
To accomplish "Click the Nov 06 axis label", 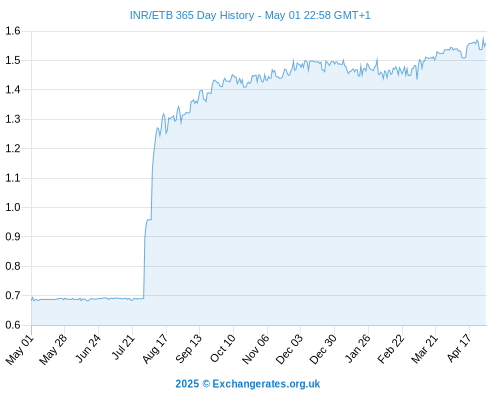I will pos(255,349).
